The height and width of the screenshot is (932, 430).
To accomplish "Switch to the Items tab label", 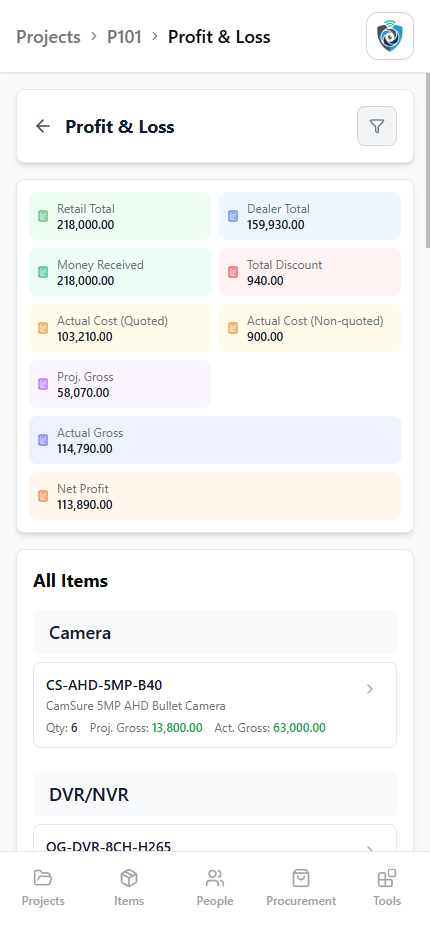I will click(x=129, y=900).
